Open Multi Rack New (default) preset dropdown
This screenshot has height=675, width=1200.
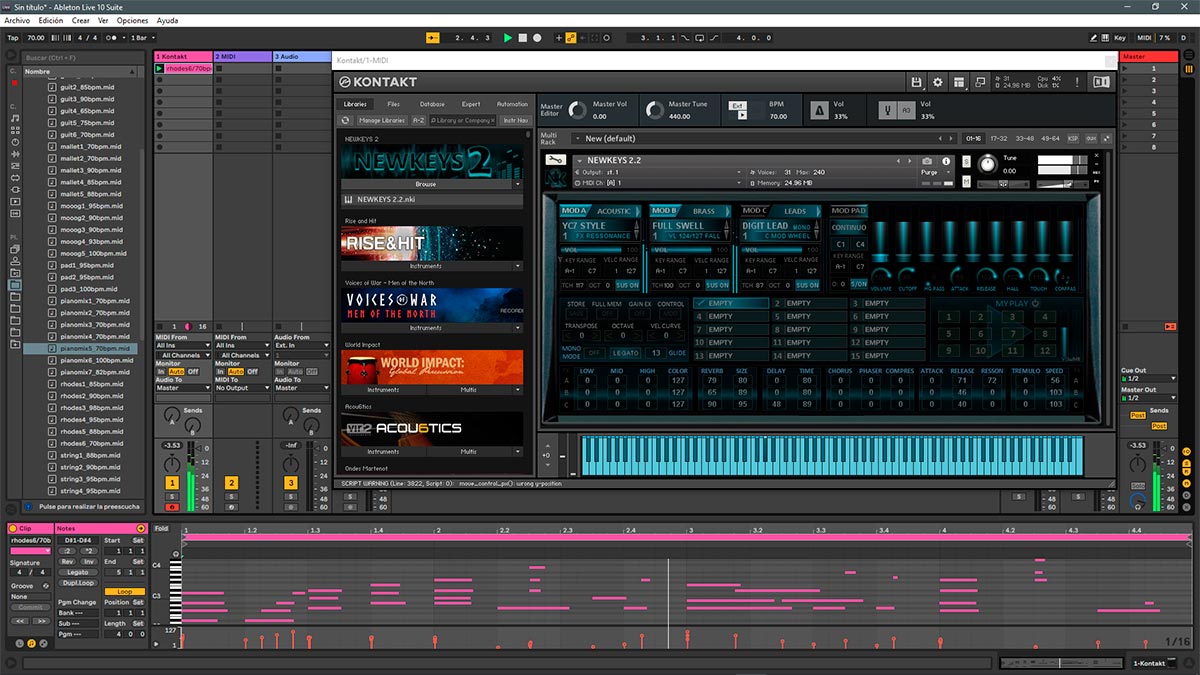[x=764, y=138]
